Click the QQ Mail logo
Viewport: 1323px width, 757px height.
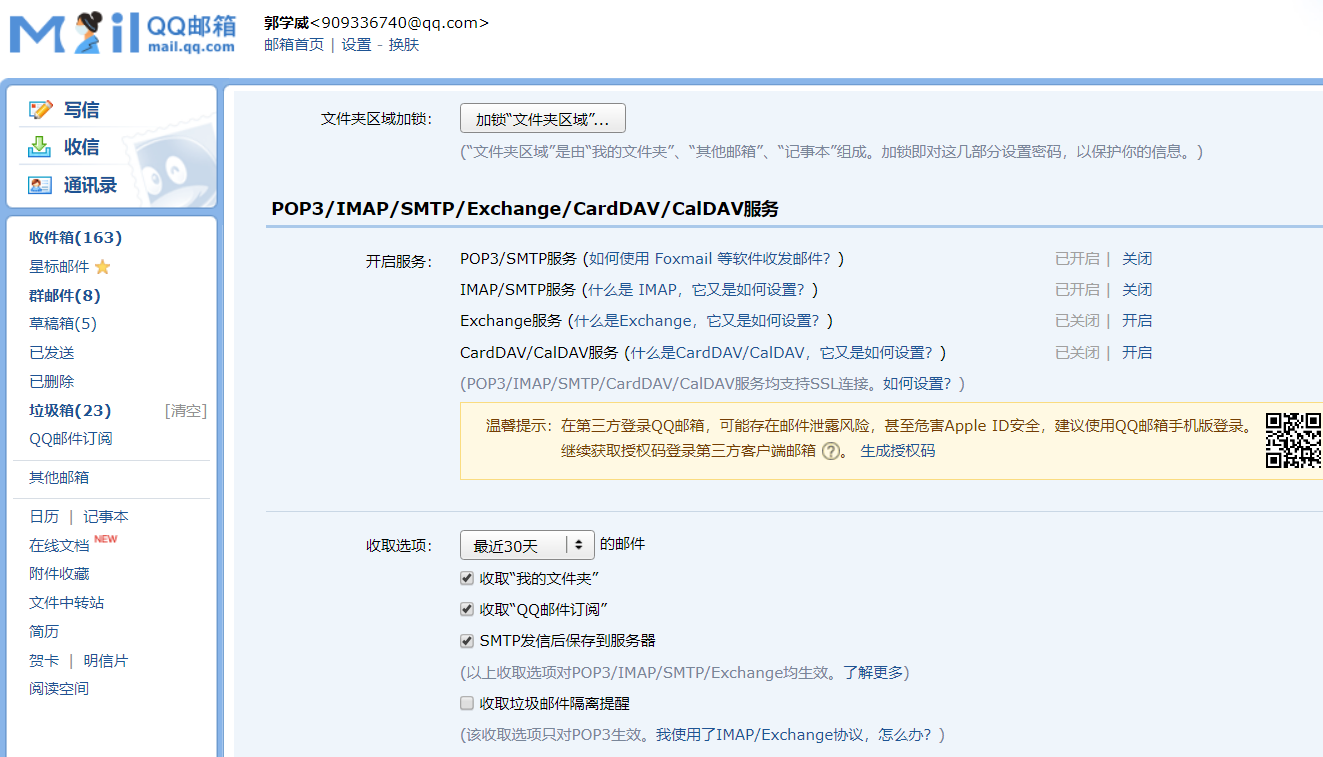(x=122, y=34)
